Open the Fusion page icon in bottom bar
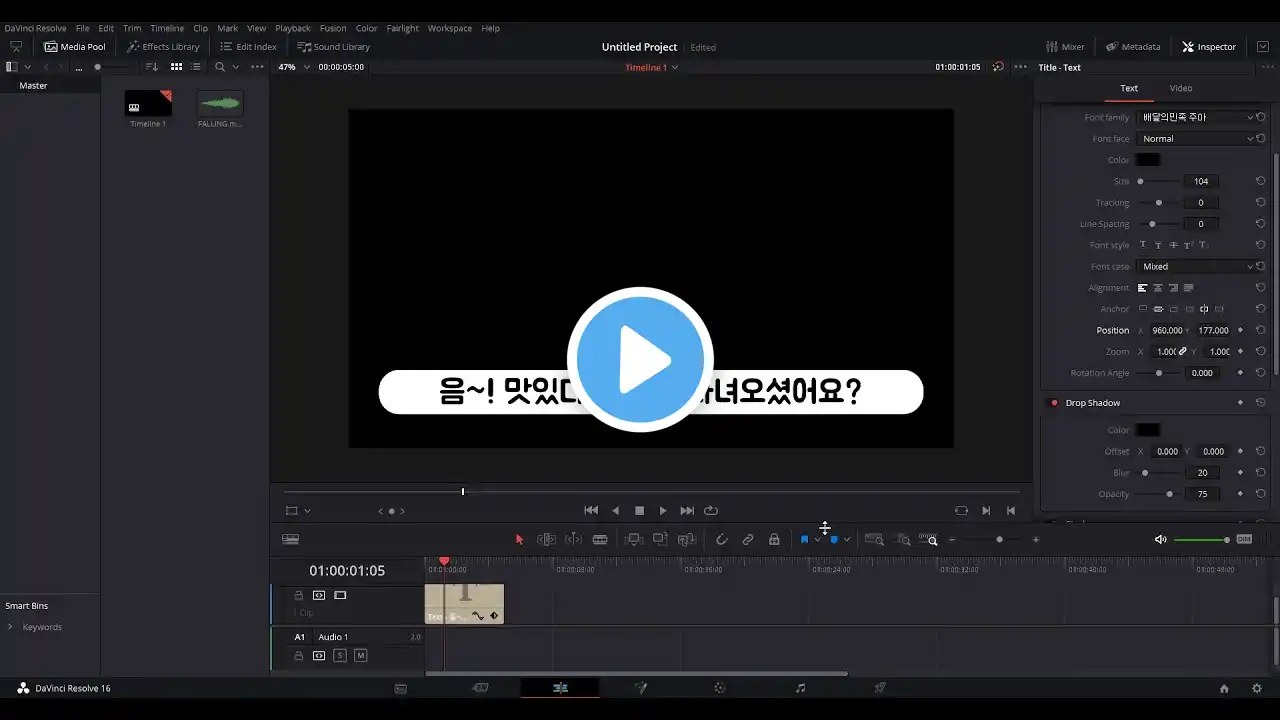The height and width of the screenshot is (720, 1280). [640, 688]
